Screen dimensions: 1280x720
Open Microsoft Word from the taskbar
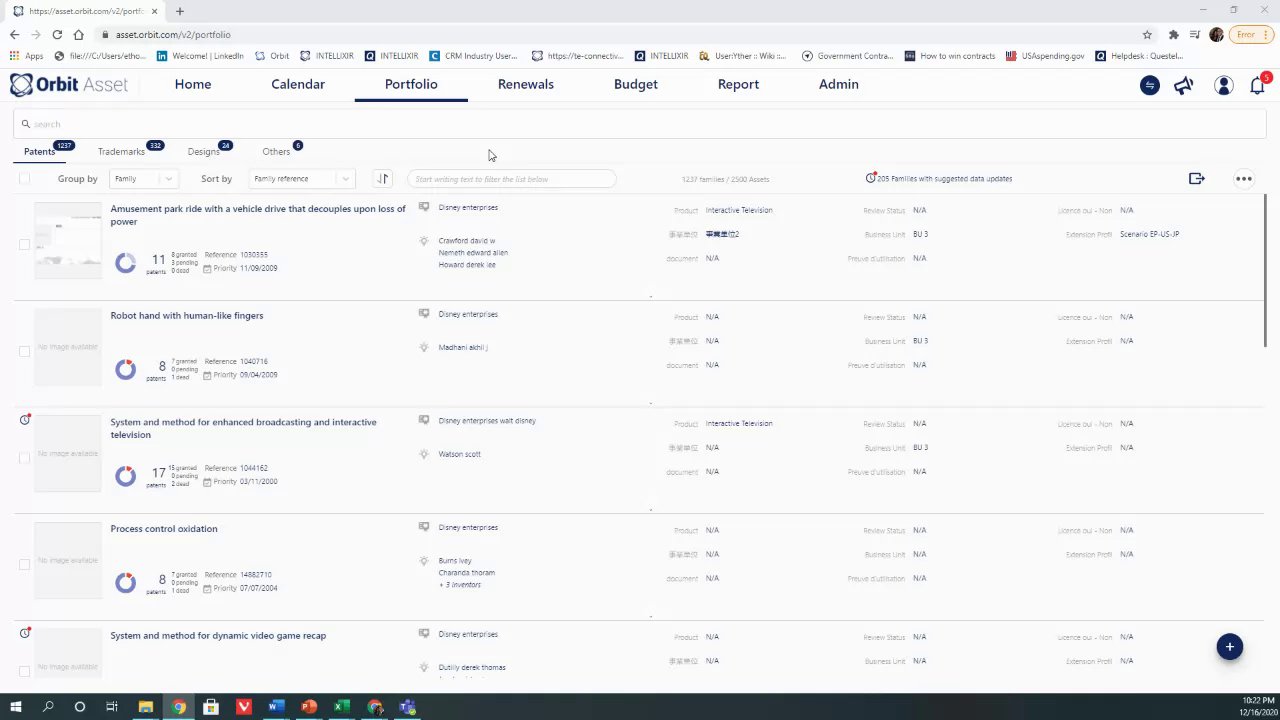tap(276, 707)
